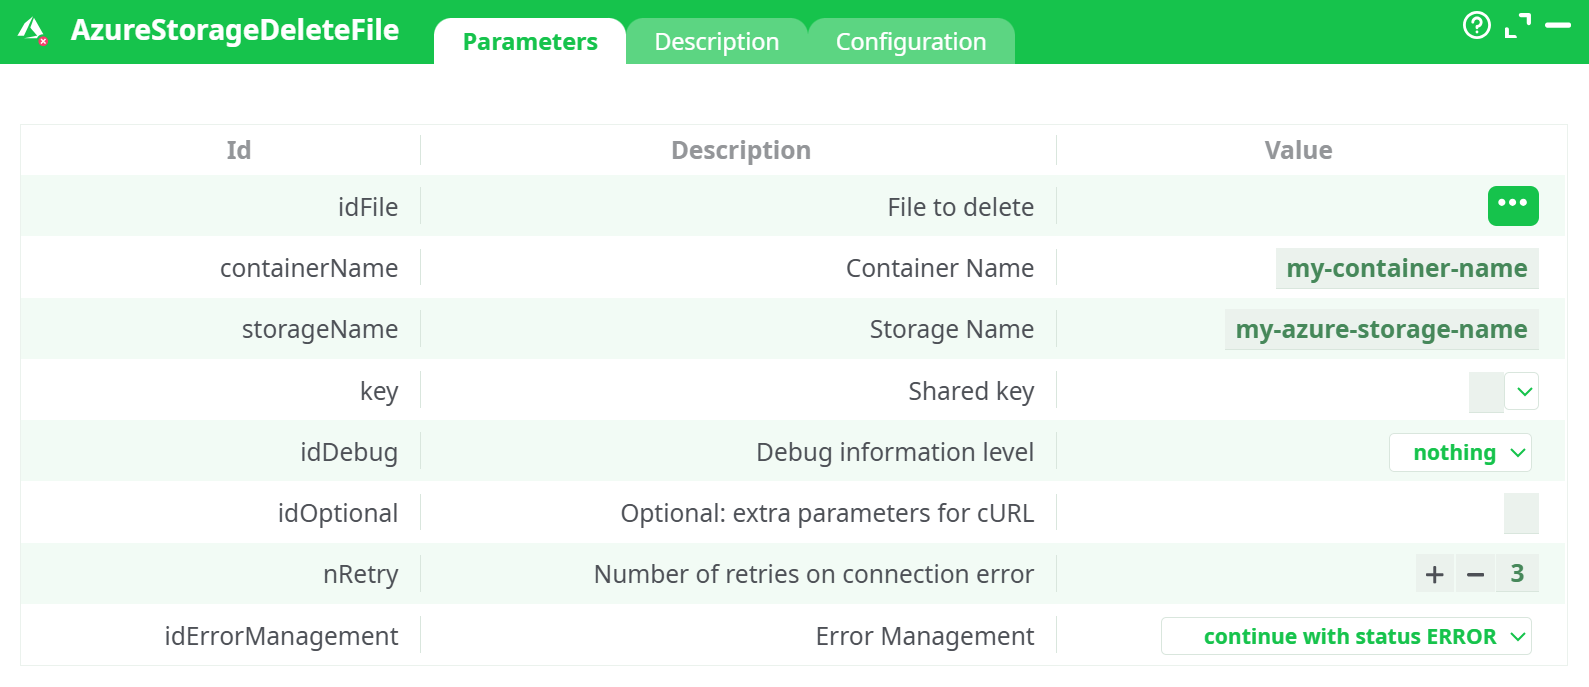
Task: Open file picker ellipsis button for idFile
Action: coord(1513,206)
